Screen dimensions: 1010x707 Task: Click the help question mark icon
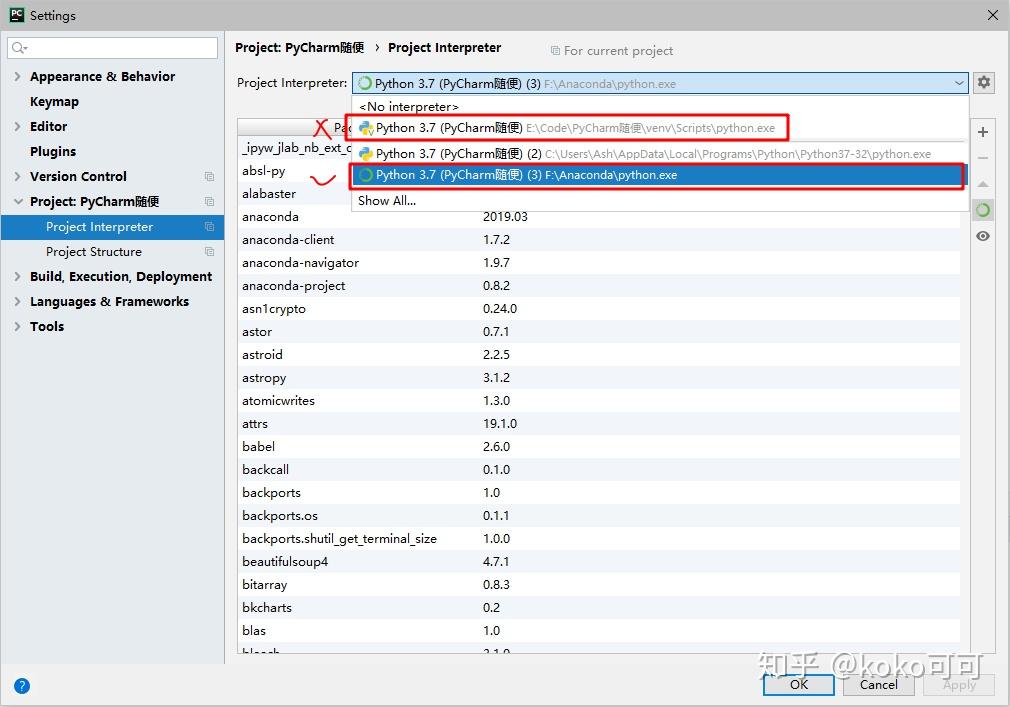tap(21, 686)
